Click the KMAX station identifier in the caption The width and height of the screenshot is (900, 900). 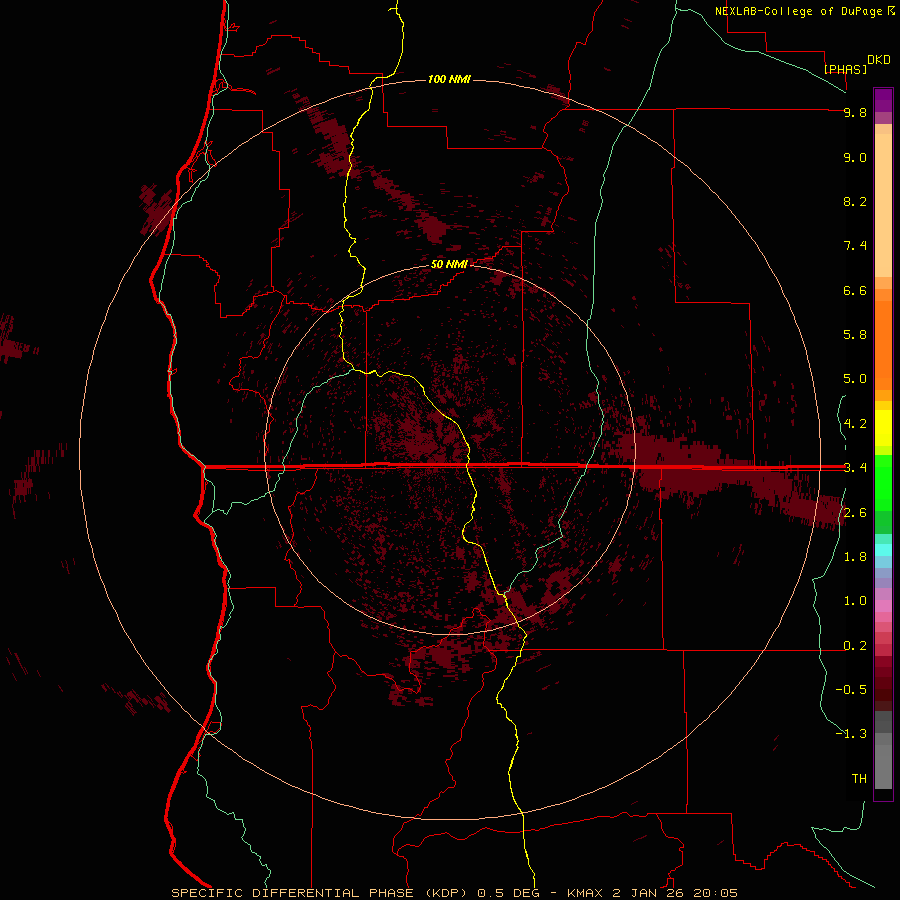tap(585, 893)
